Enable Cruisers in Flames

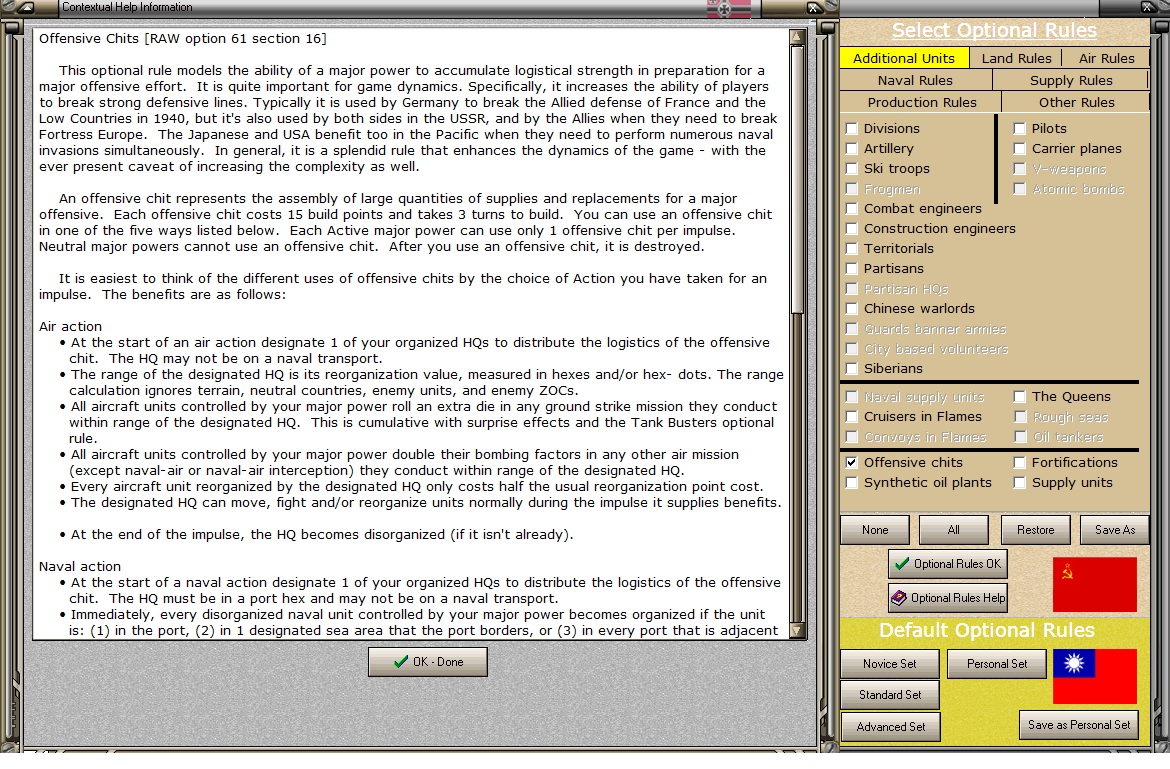coord(851,416)
